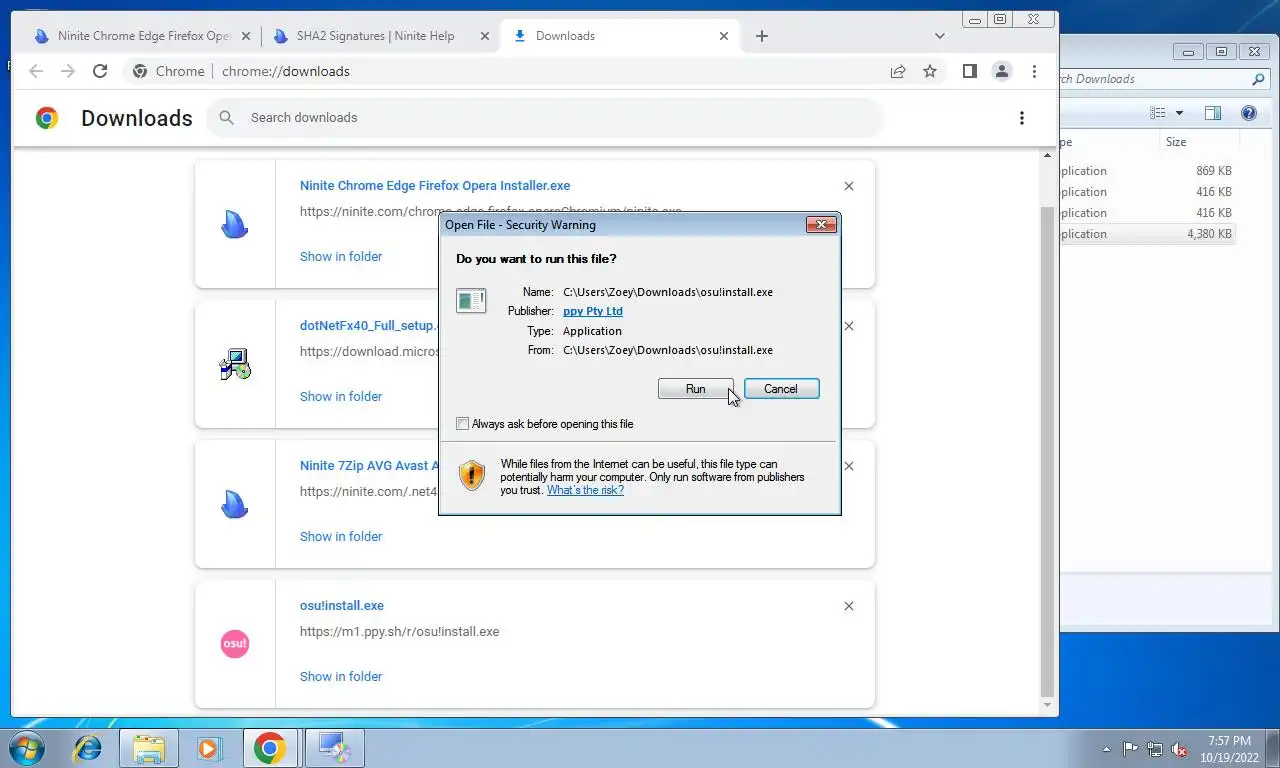Toggle the Chrome side panel icon
The height and width of the screenshot is (768, 1280).
(969, 71)
